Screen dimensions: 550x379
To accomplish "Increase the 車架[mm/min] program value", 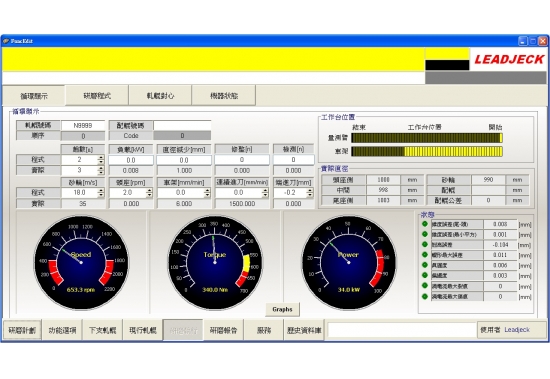I will [x=207, y=190].
